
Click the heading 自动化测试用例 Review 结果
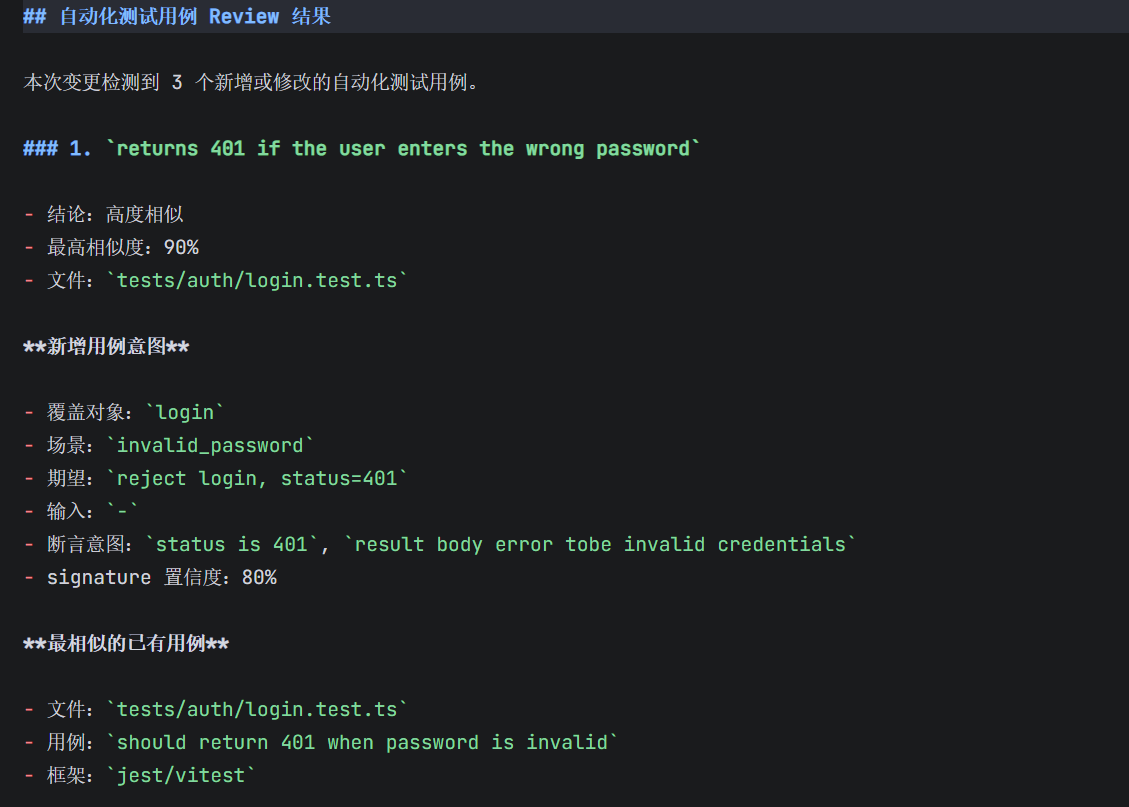195,16
